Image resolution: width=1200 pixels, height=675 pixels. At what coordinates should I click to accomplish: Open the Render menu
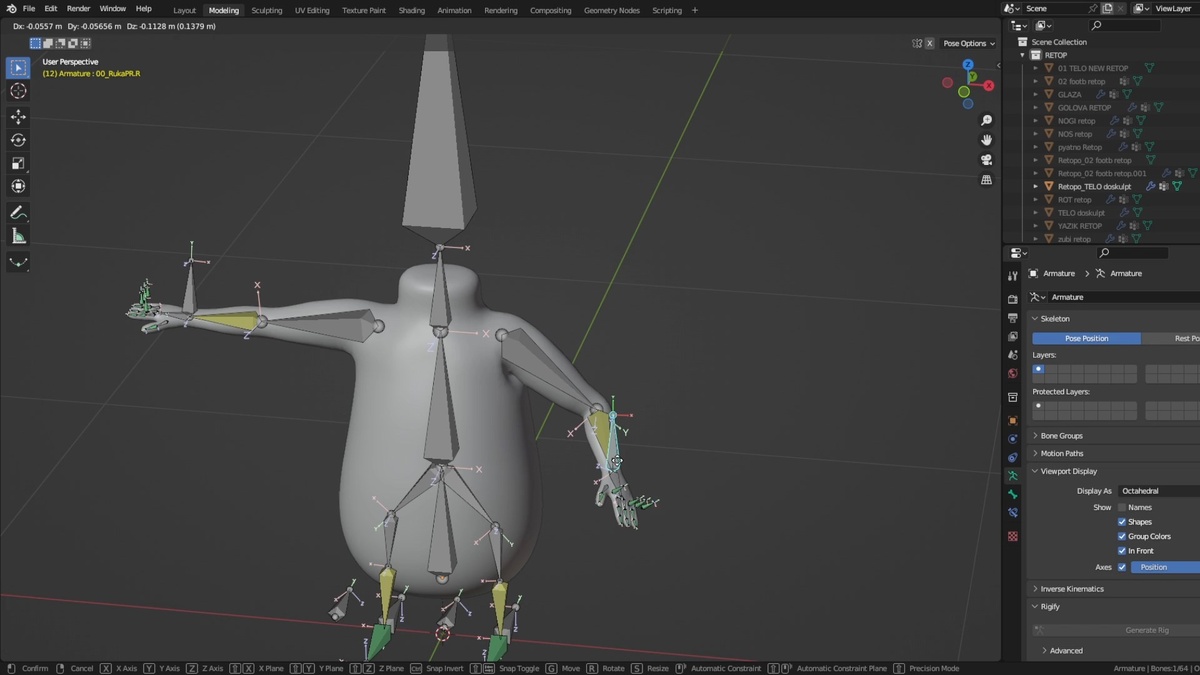click(78, 9)
